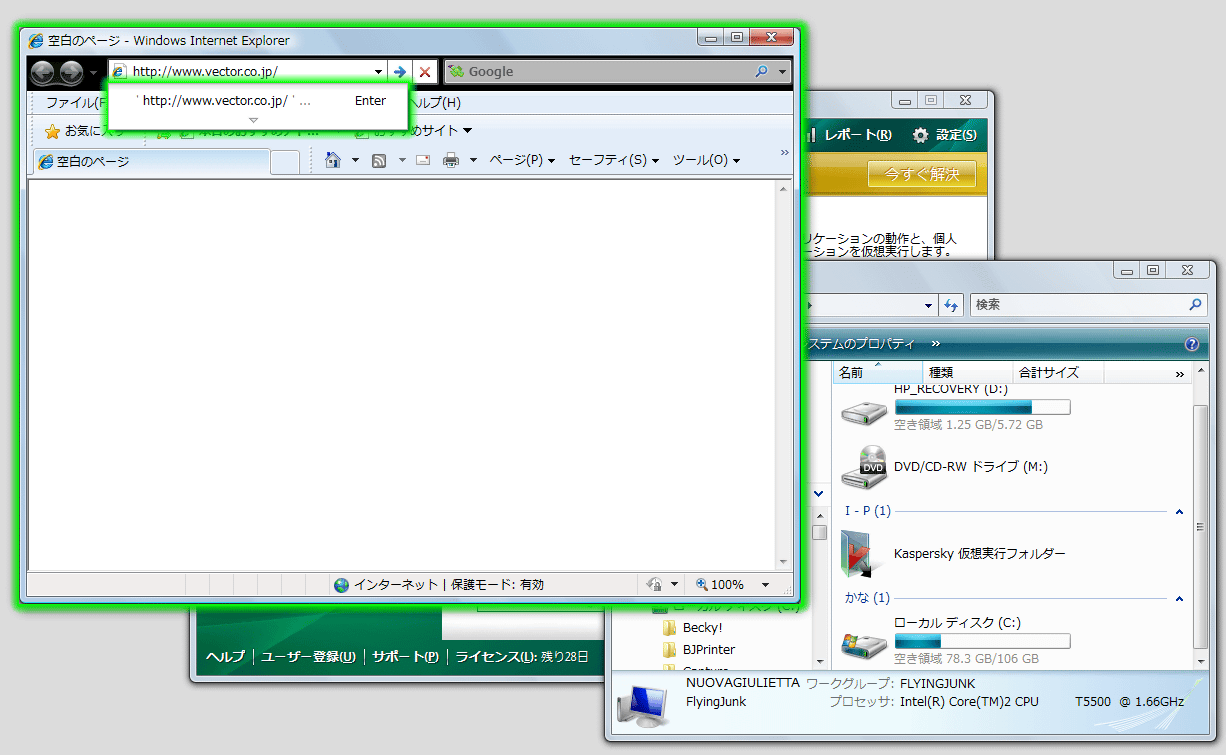The image size is (1226, 755).
Task: Click the Back button in Internet Explorer
Action: point(44,72)
